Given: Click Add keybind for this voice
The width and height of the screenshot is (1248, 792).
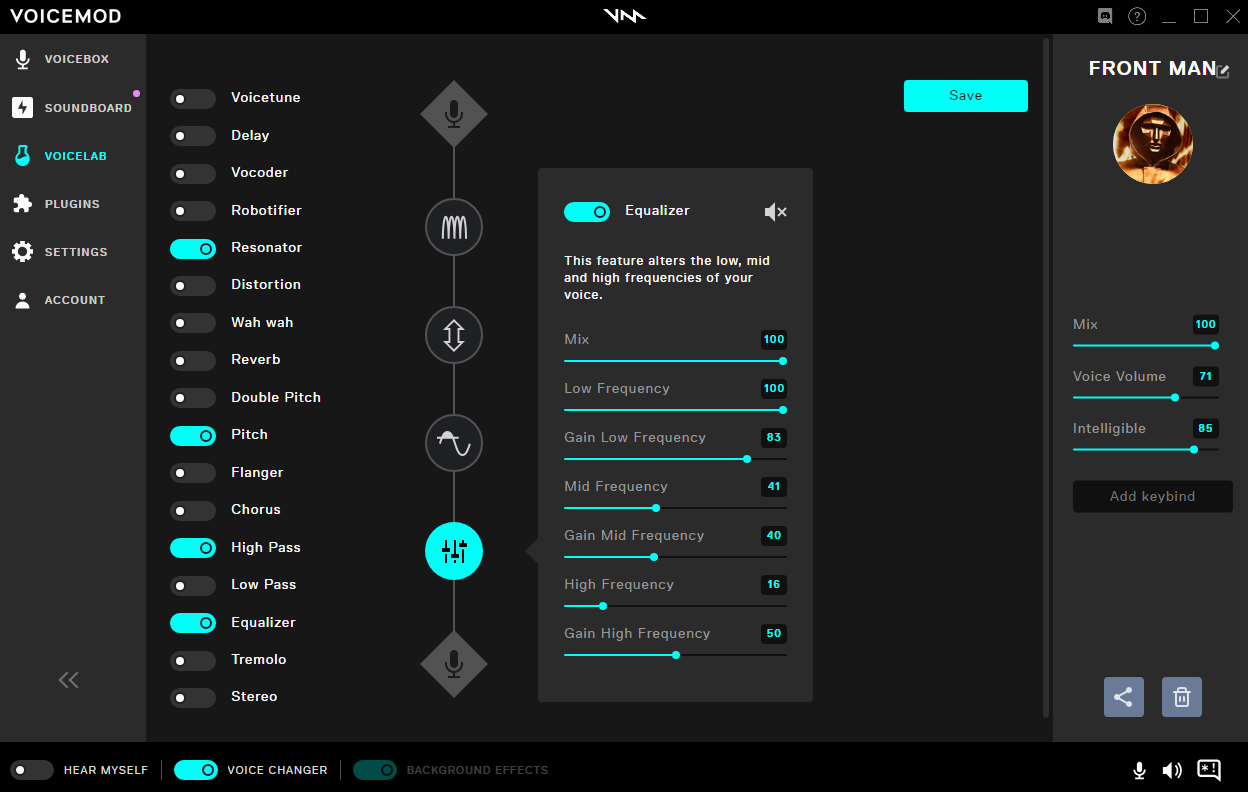Looking at the screenshot, I should click(1152, 496).
